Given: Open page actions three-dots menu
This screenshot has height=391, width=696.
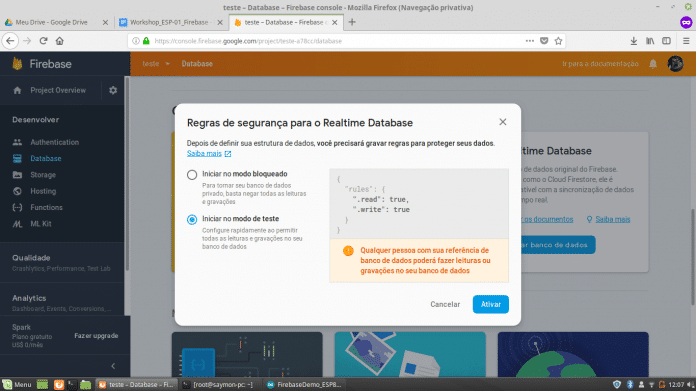Looking at the screenshot, I should (530, 41).
